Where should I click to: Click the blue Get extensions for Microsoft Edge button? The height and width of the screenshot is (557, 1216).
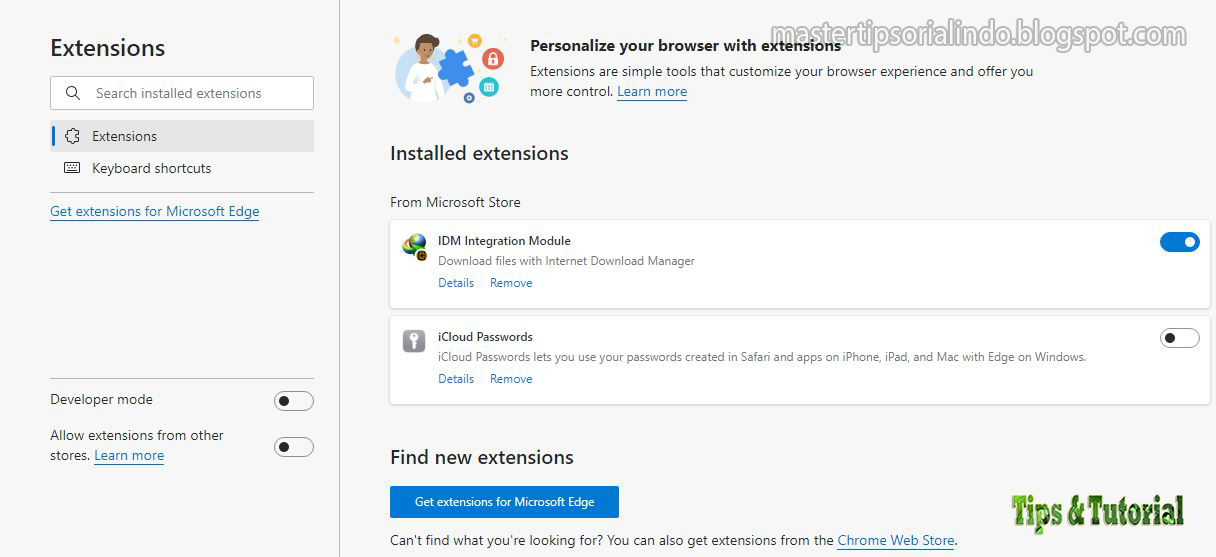coord(504,502)
